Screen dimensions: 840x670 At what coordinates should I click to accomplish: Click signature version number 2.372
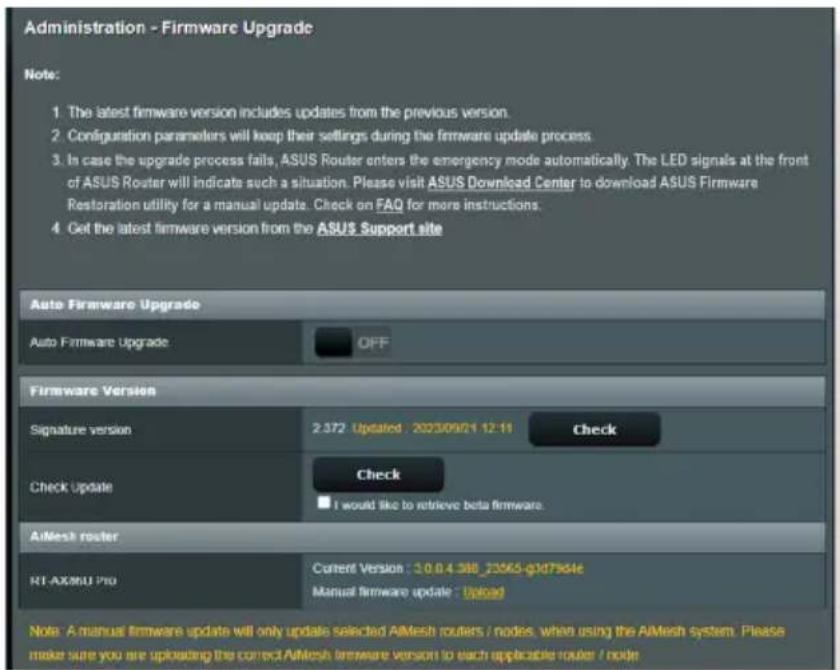pyautogui.click(x=329, y=428)
